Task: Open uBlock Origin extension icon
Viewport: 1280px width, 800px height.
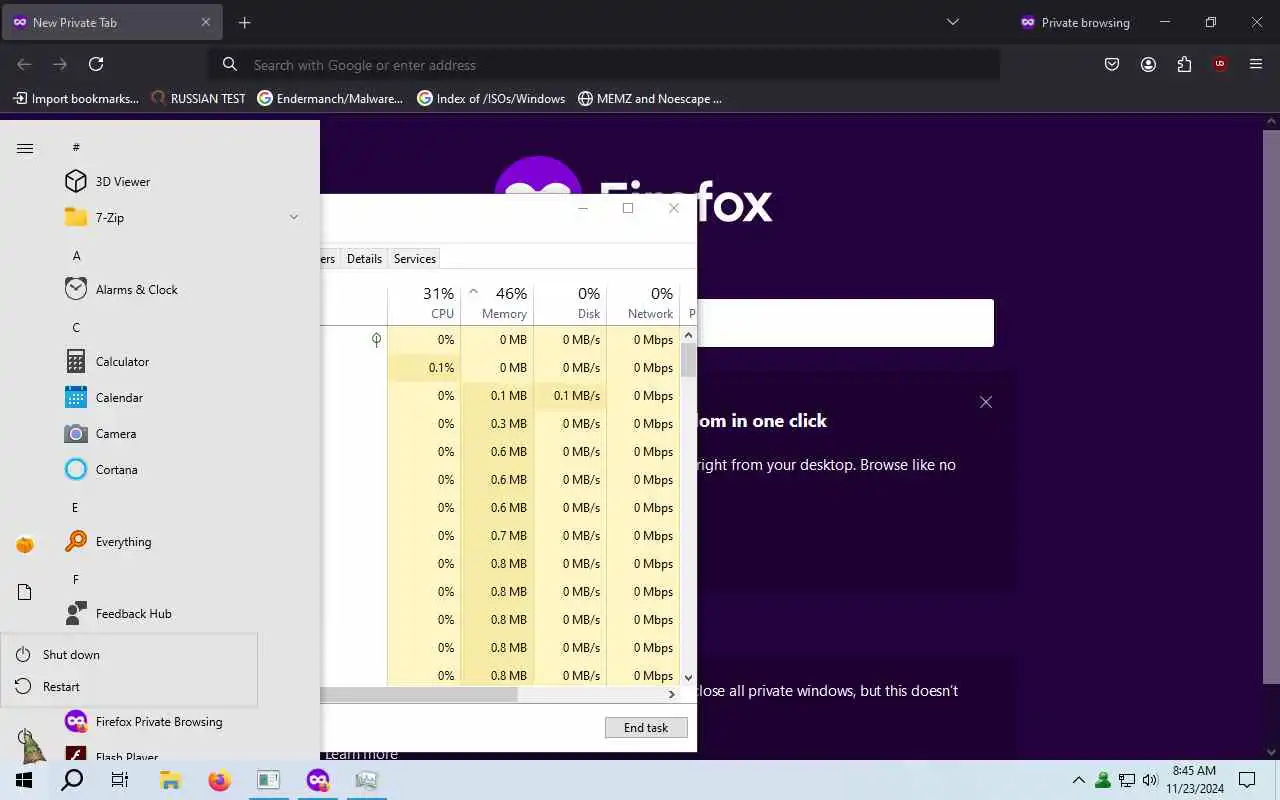Action: click(x=1220, y=64)
